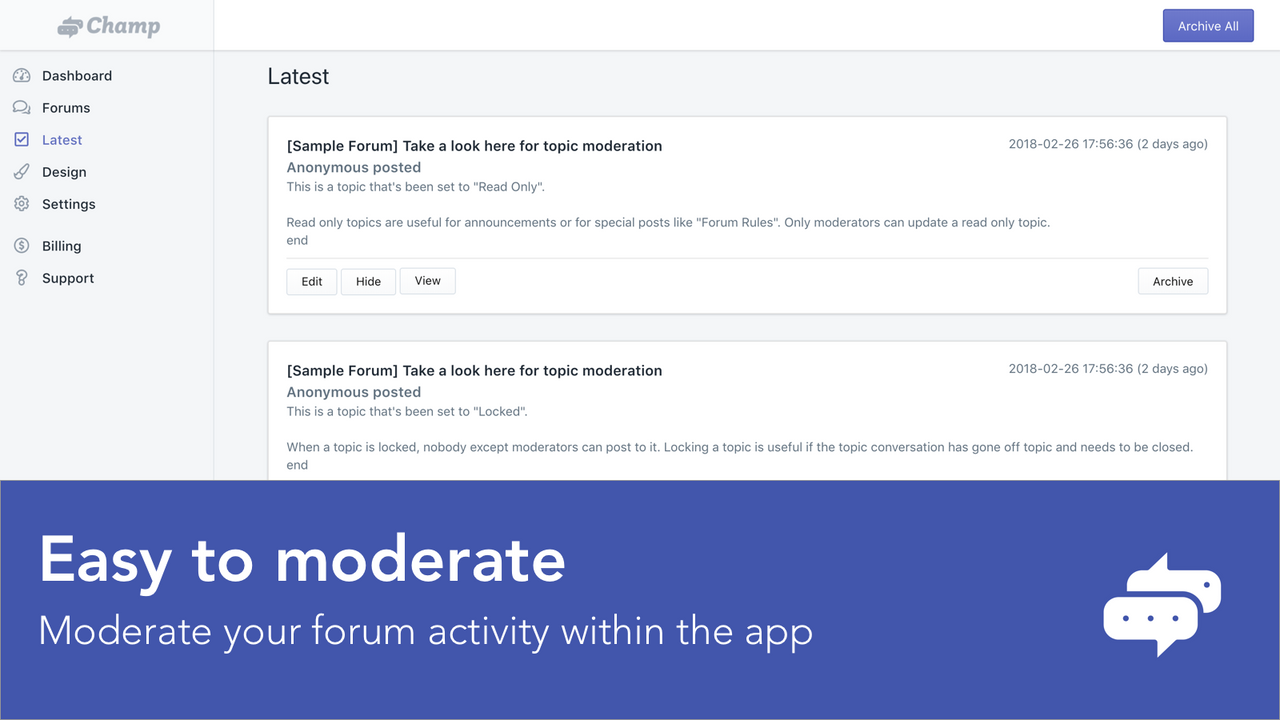This screenshot has height=720, width=1280.
Task: Click the Dashboard cloud icon
Action: point(21,75)
